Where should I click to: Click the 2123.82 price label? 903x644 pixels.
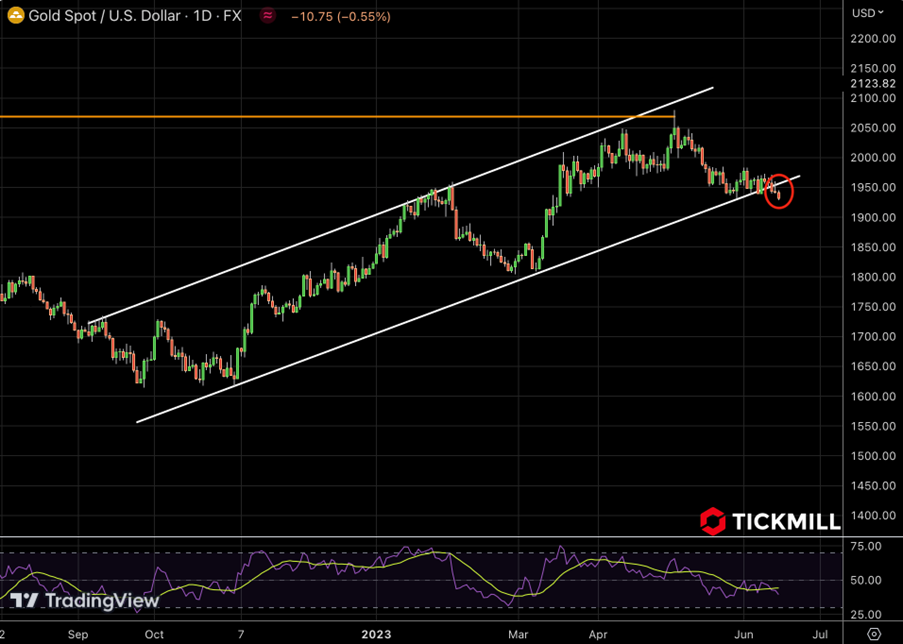[x=873, y=84]
